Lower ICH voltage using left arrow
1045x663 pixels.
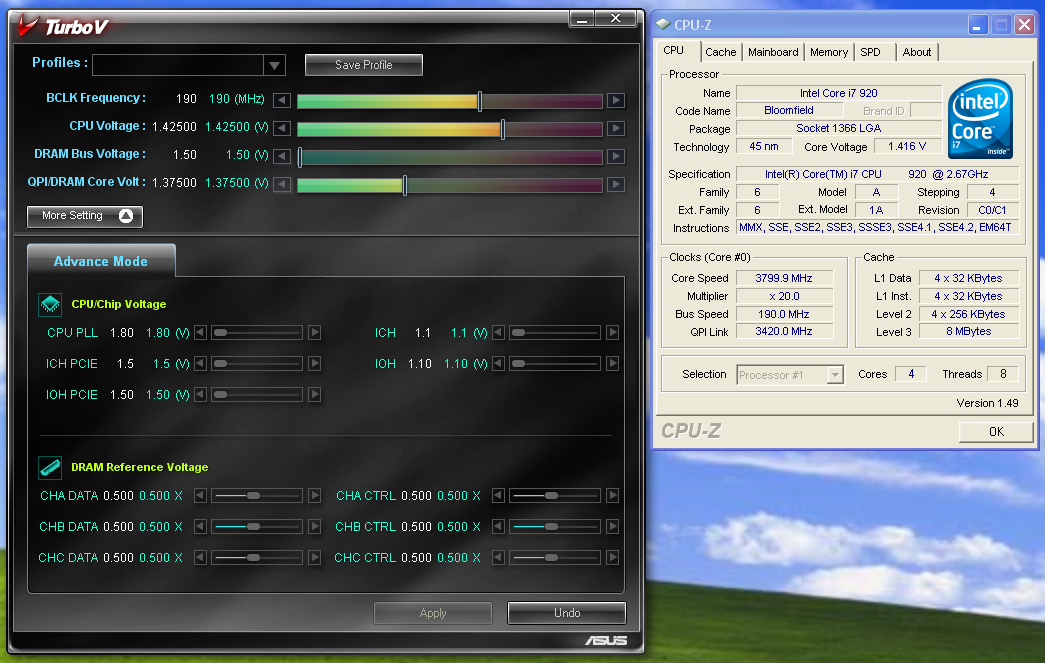pos(498,332)
